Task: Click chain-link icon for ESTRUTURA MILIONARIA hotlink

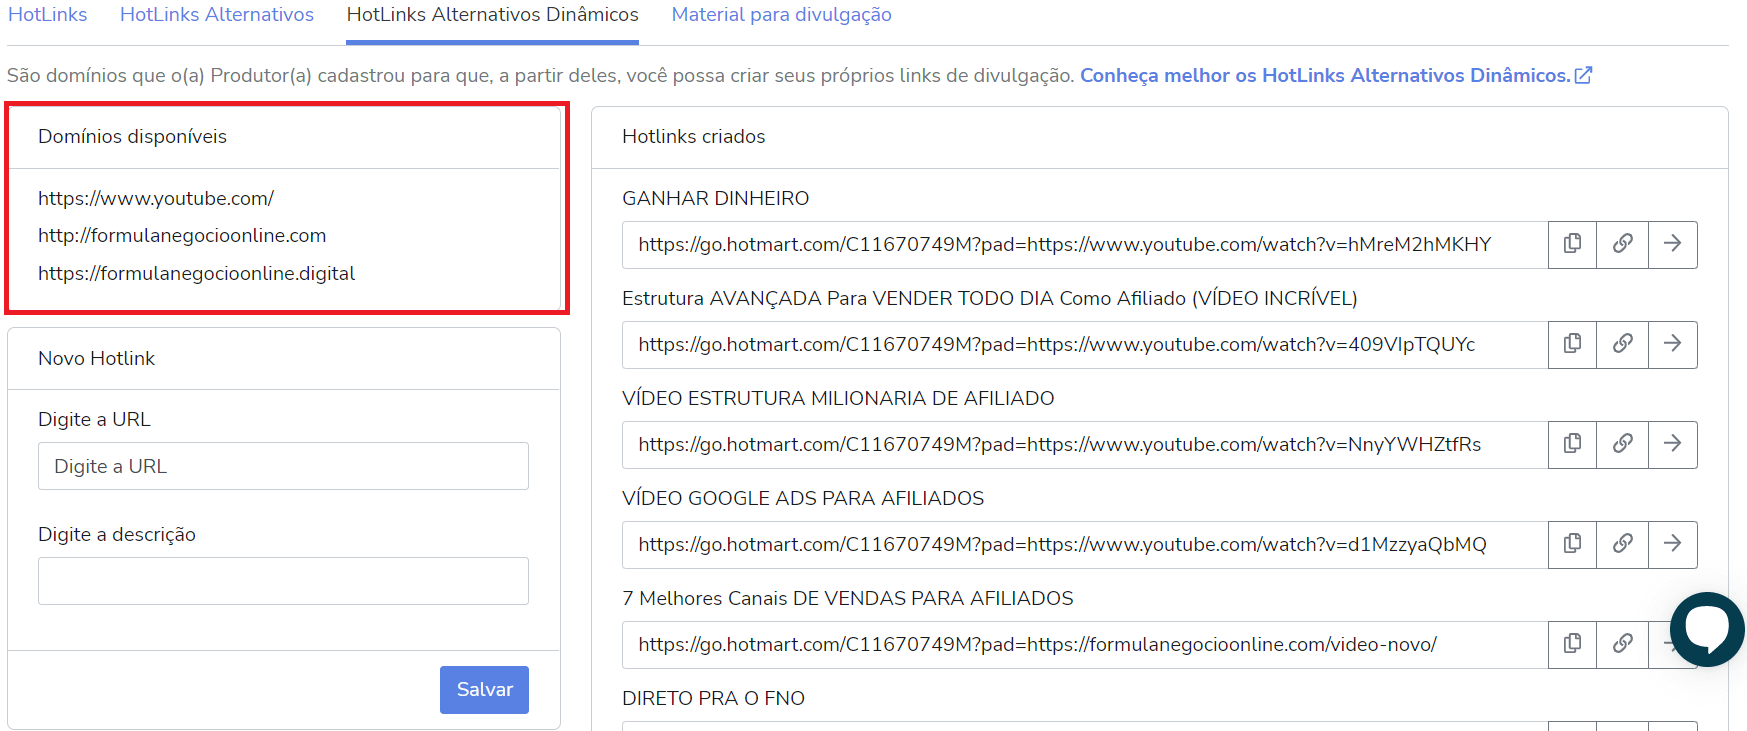Action: [1623, 444]
